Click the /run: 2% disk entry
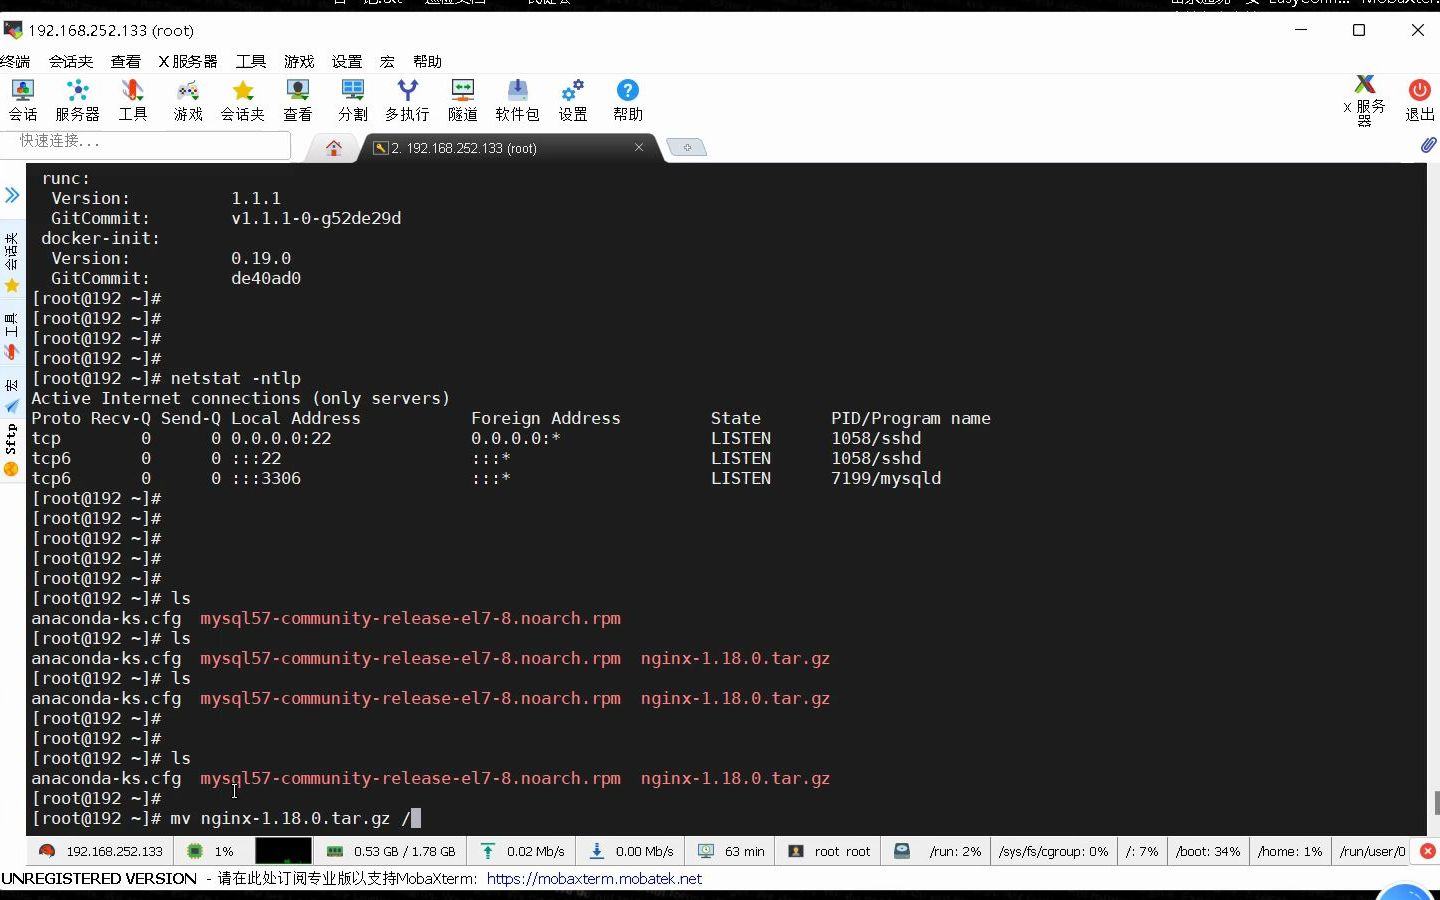1440x900 pixels. [x=955, y=851]
